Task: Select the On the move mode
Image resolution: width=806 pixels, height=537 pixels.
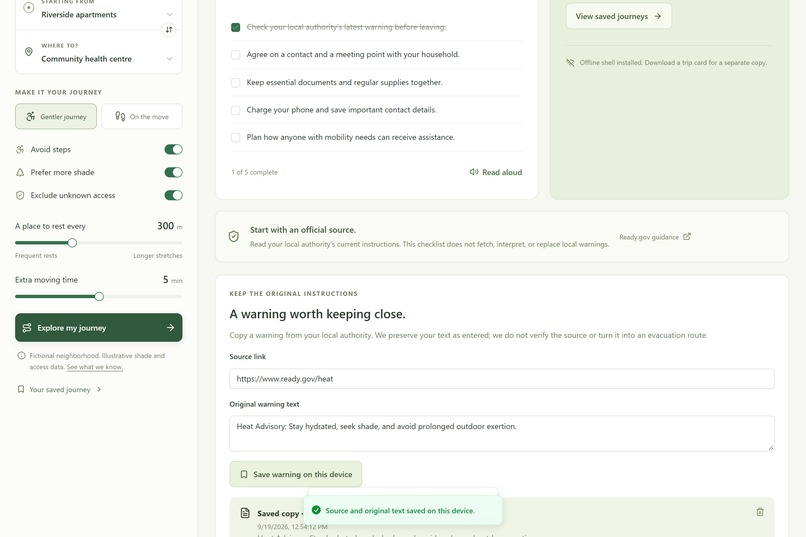Action: click(142, 117)
